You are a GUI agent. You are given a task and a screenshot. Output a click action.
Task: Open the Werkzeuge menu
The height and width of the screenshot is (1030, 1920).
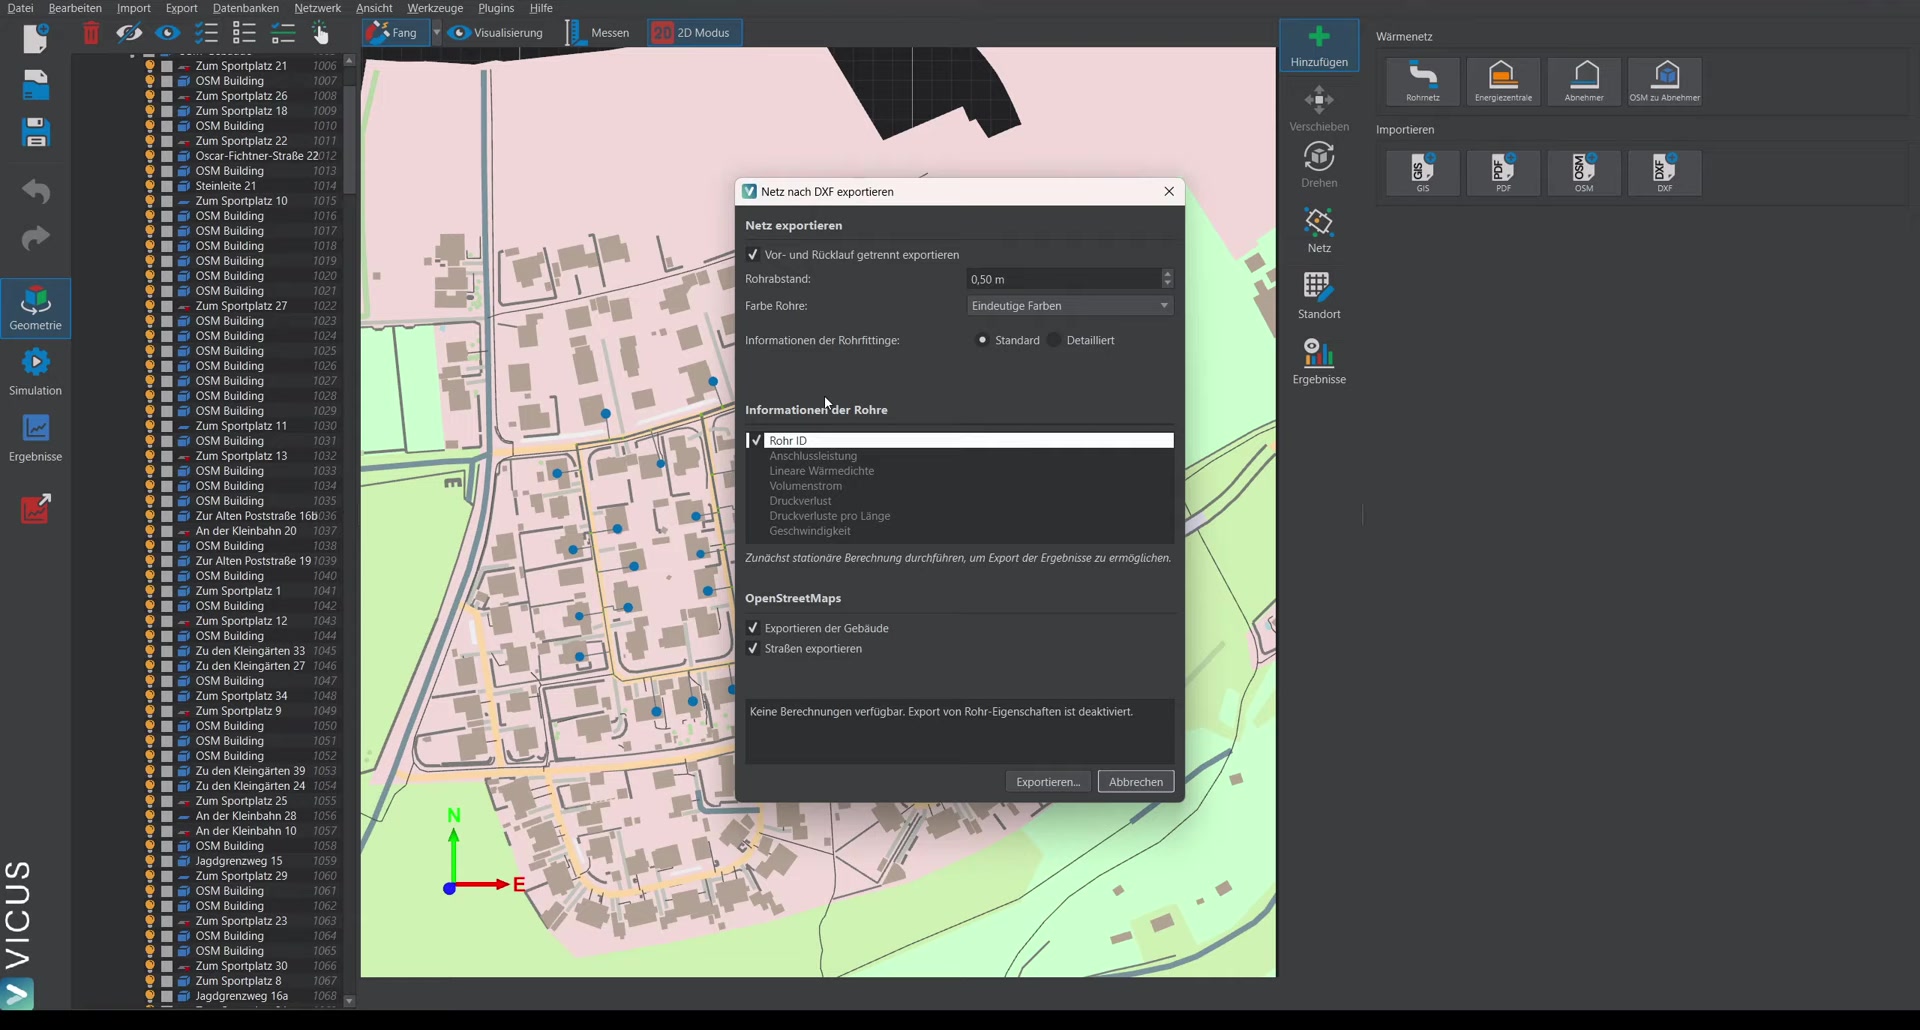point(435,8)
